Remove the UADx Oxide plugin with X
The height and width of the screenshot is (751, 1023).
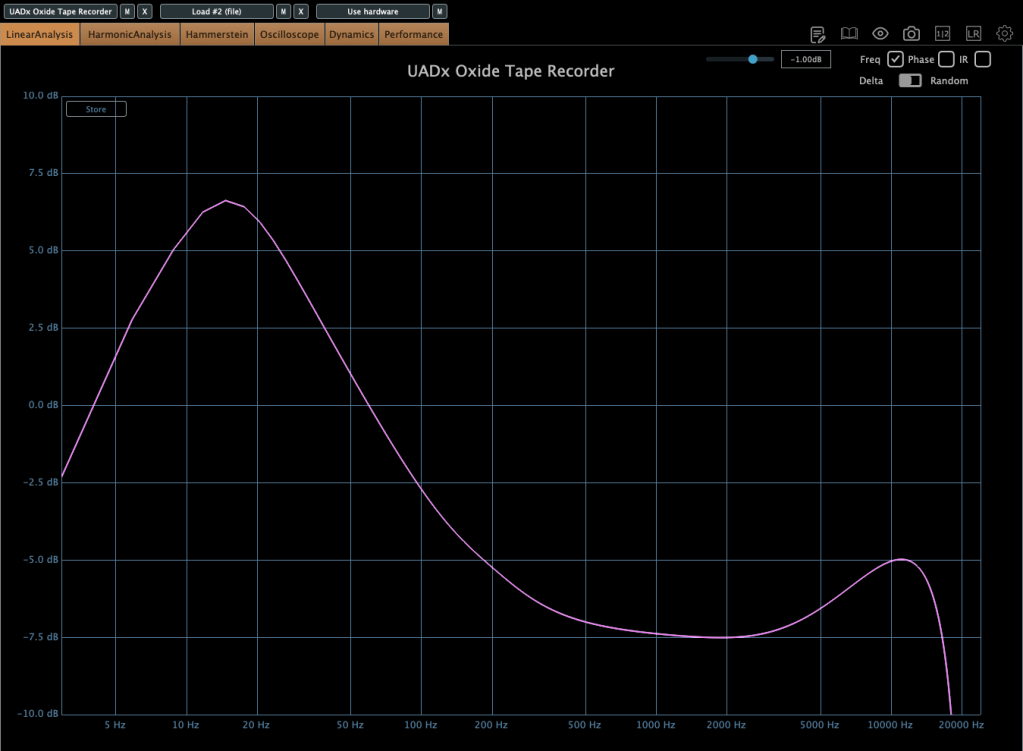pyautogui.click(x=145, y=12)
